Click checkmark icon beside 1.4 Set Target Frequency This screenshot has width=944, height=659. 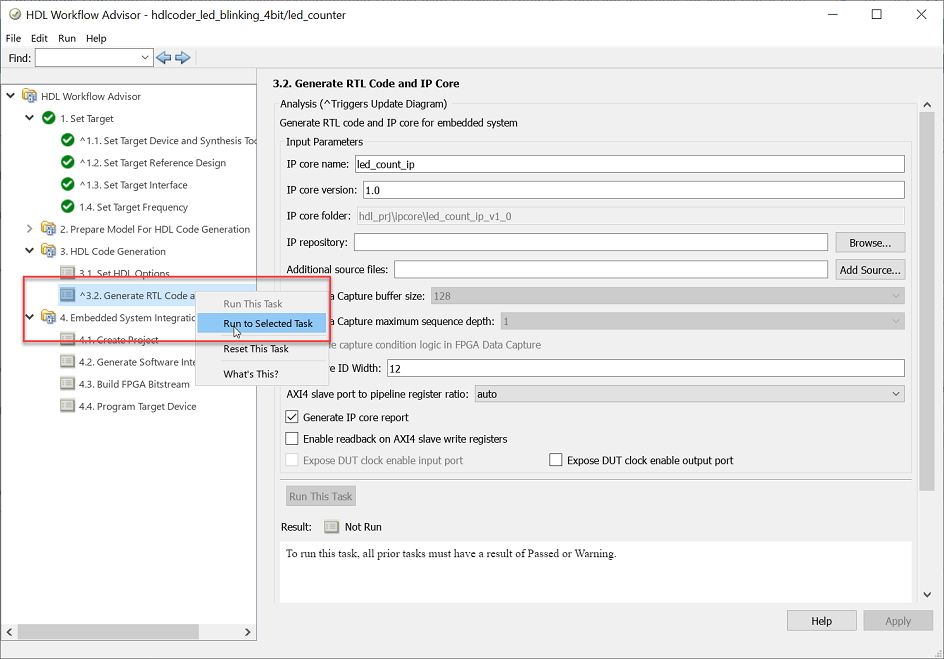[67, 206]
